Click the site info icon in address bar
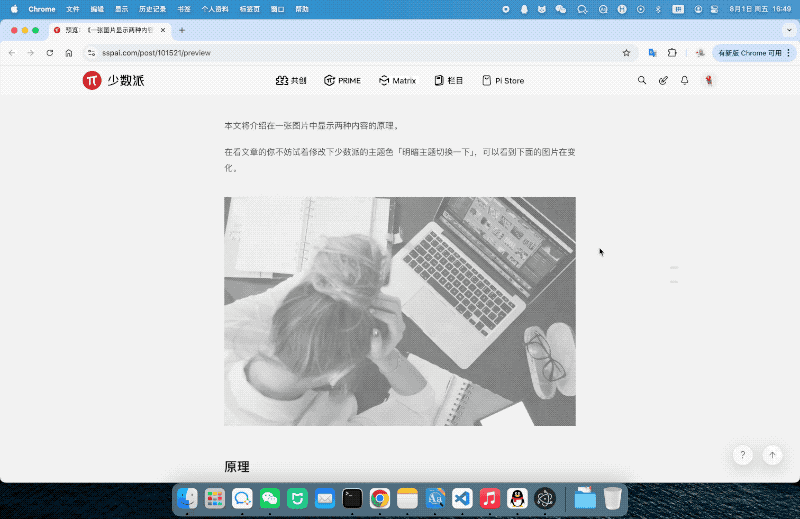Screen dimensions: 800x519 pyautogui.click(x=91, y=53)
